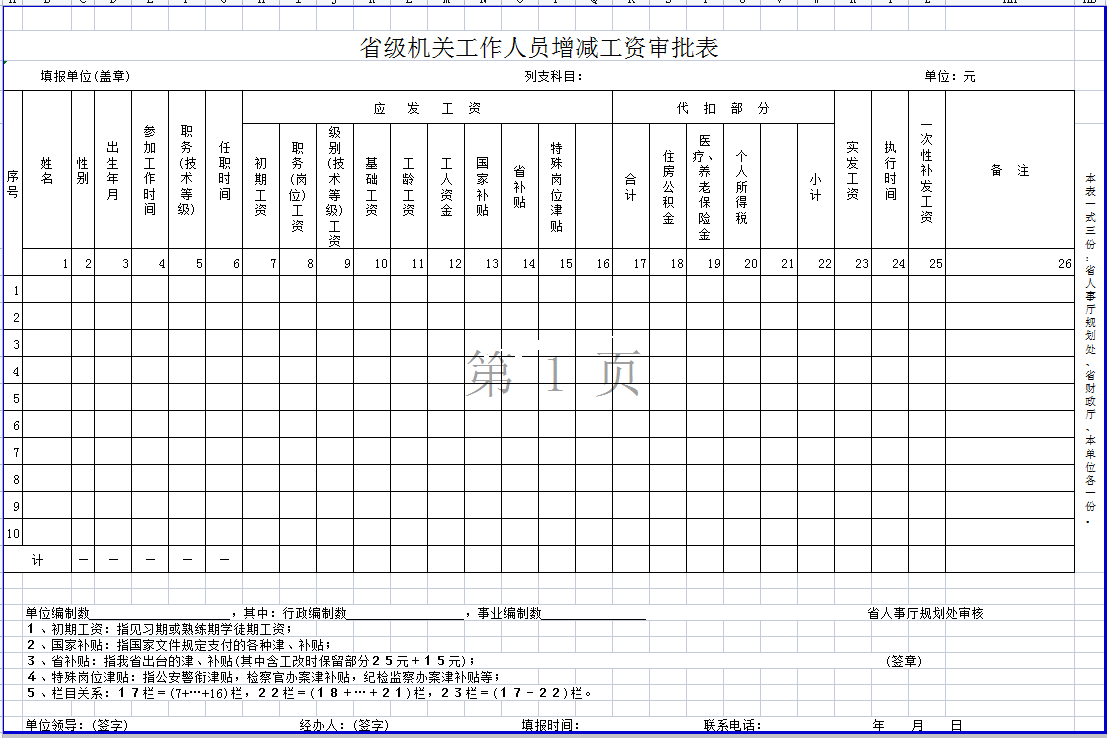Select the merged 代扣部分 header
1107x738 pixels.
722,108
